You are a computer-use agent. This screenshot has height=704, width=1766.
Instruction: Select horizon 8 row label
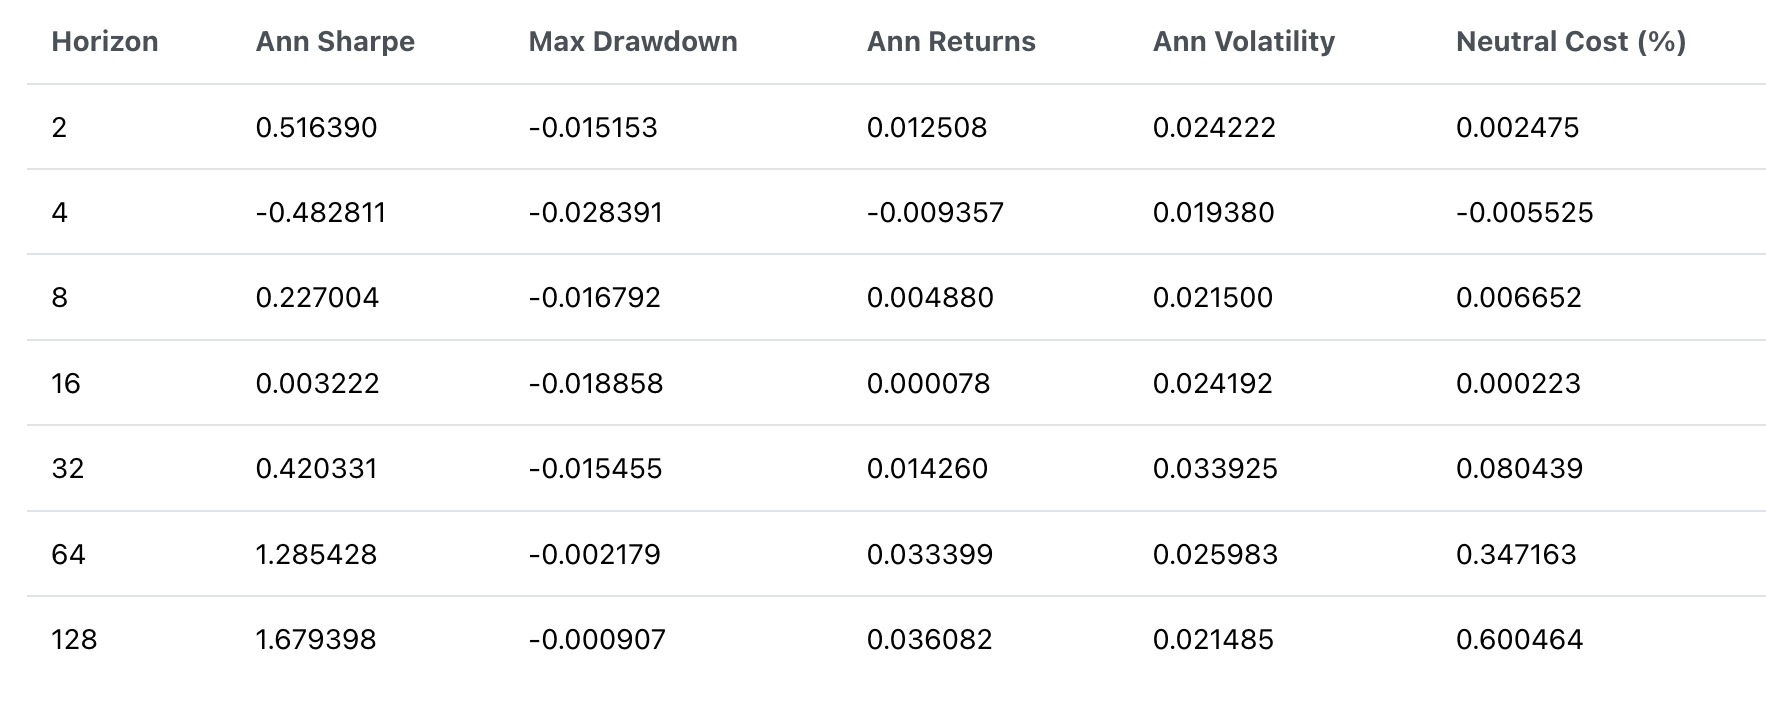[60, 298]
